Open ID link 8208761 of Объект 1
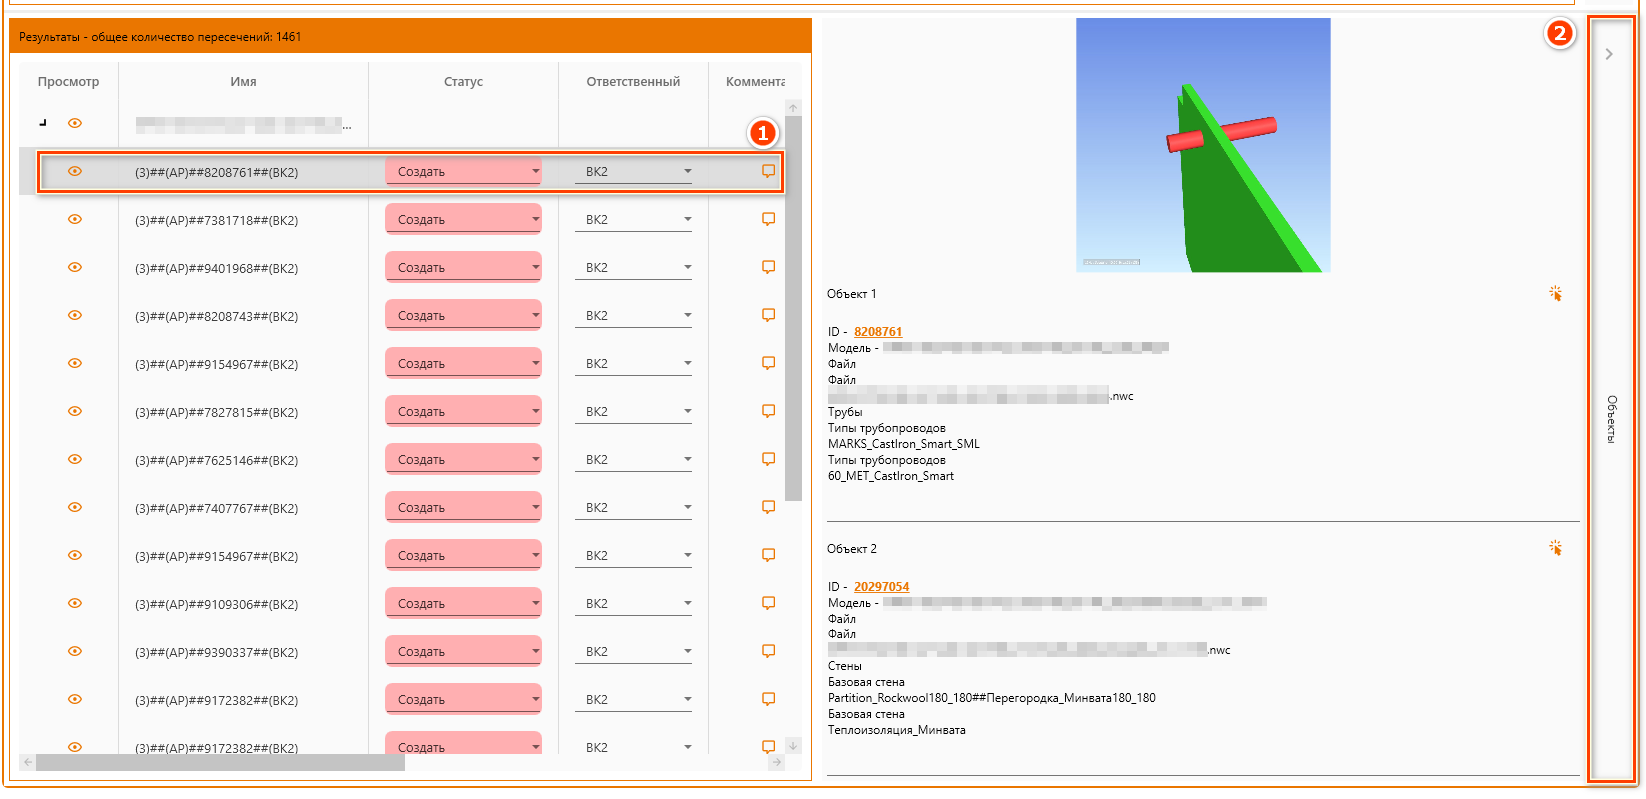This screenshot has width=1646, height=799. 877,332
